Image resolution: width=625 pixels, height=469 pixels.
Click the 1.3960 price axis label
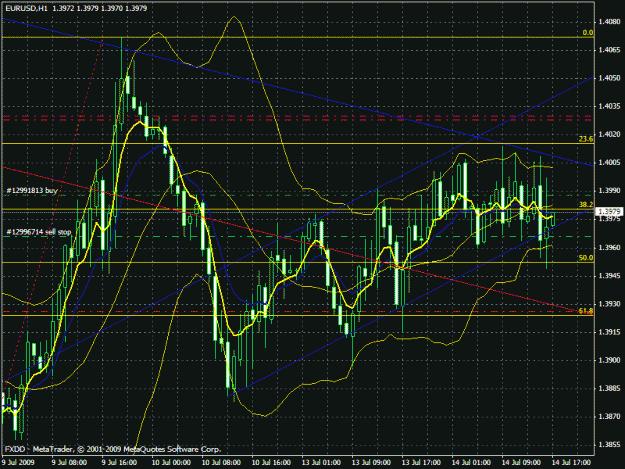(610, 247)
